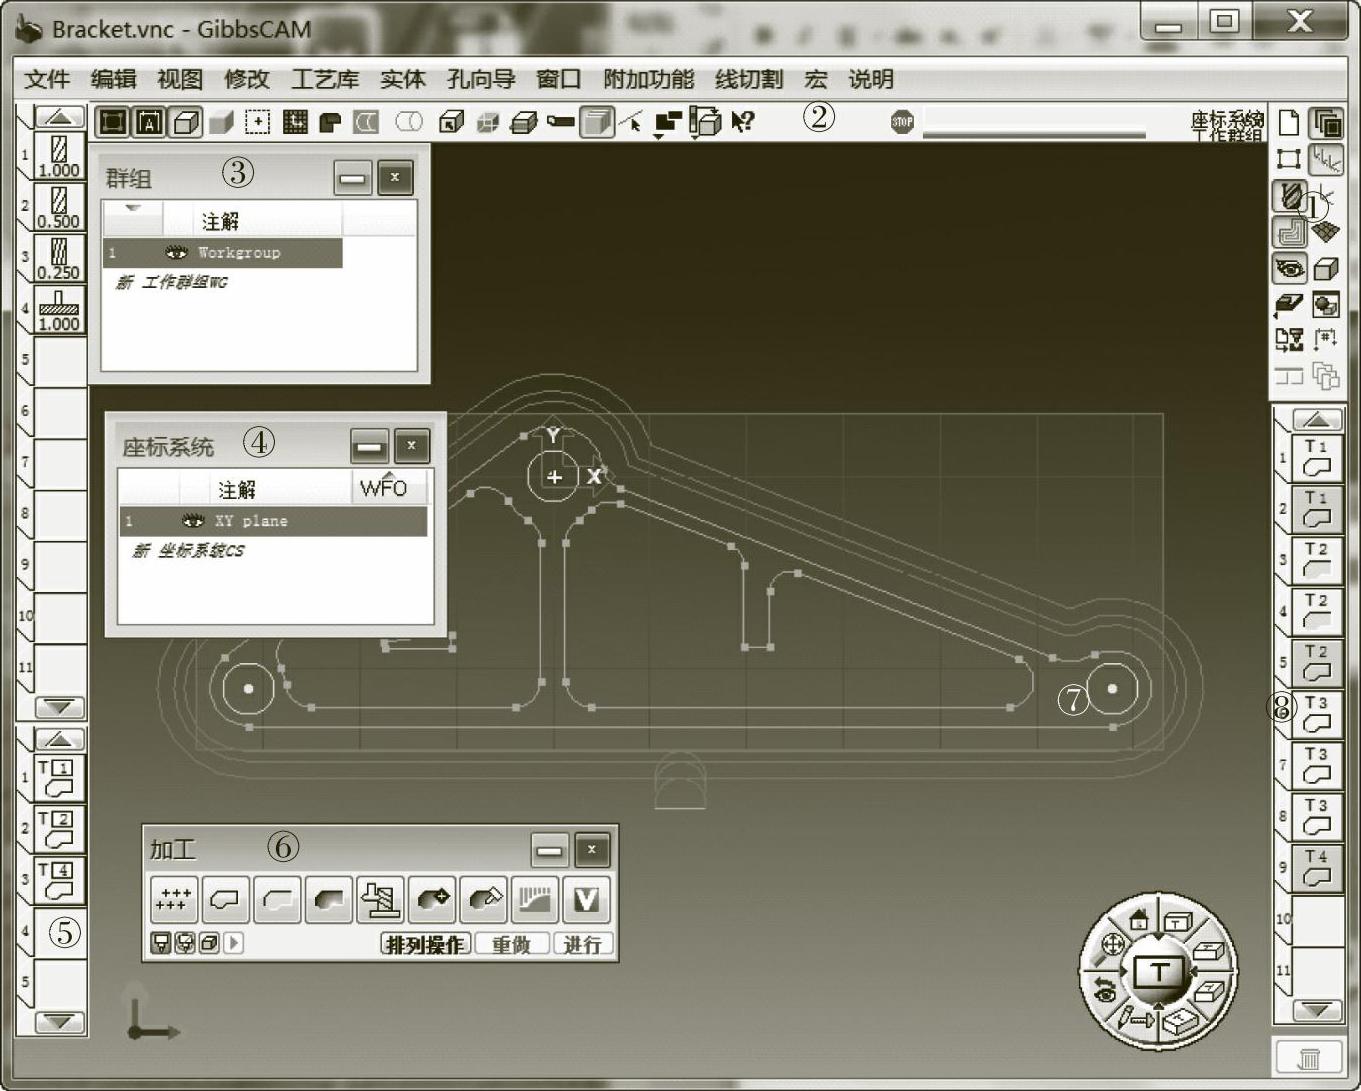Click the dotted selection box icon
1361x1091 pixels.
[x=258, y=122]
